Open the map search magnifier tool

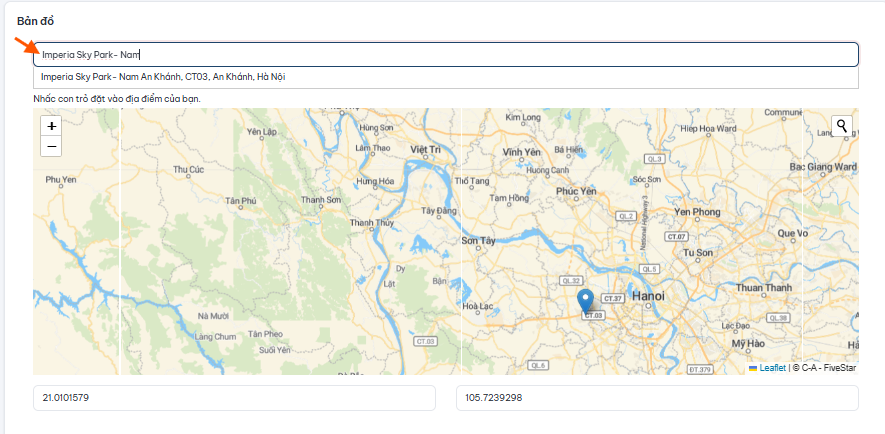coord(842,126)
